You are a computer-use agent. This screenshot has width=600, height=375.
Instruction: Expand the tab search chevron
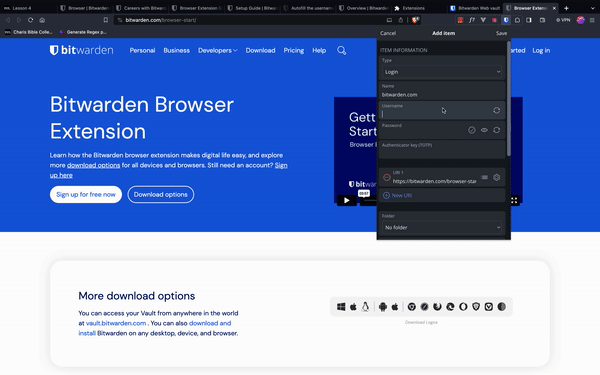(x=593, y=8)
